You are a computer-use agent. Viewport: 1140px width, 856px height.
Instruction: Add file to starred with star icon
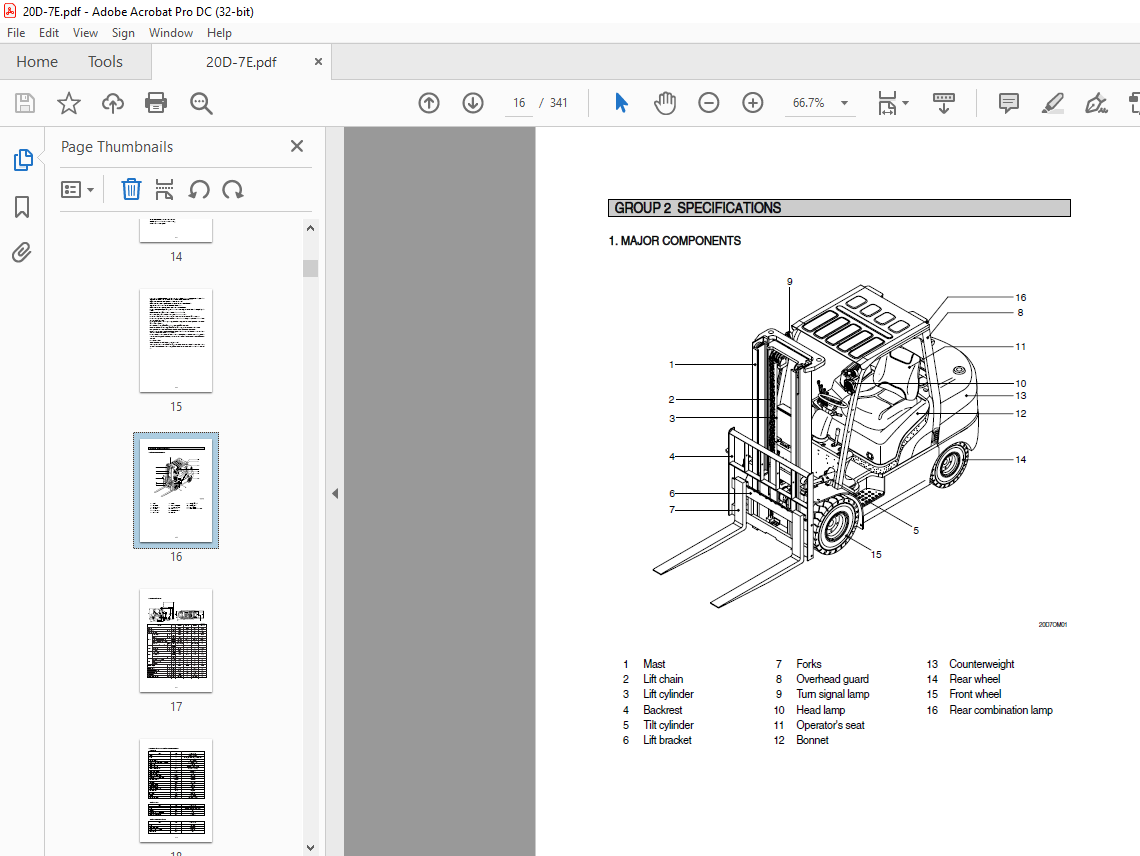pos(68,103)
